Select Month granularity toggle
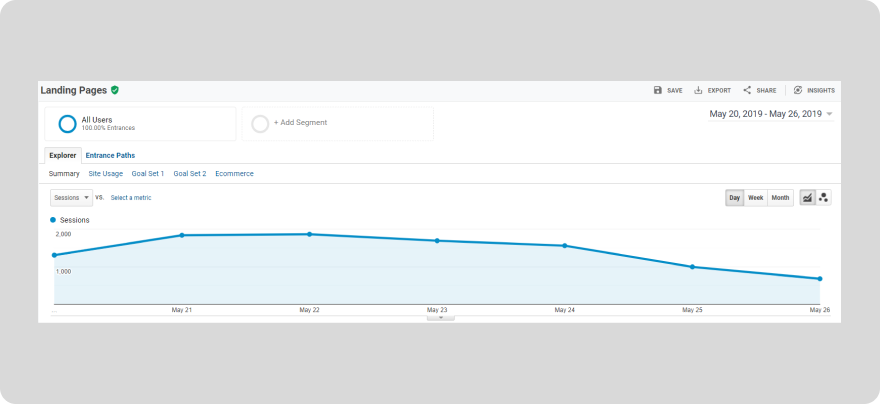880x404 pixels. [x=780, y=198]
